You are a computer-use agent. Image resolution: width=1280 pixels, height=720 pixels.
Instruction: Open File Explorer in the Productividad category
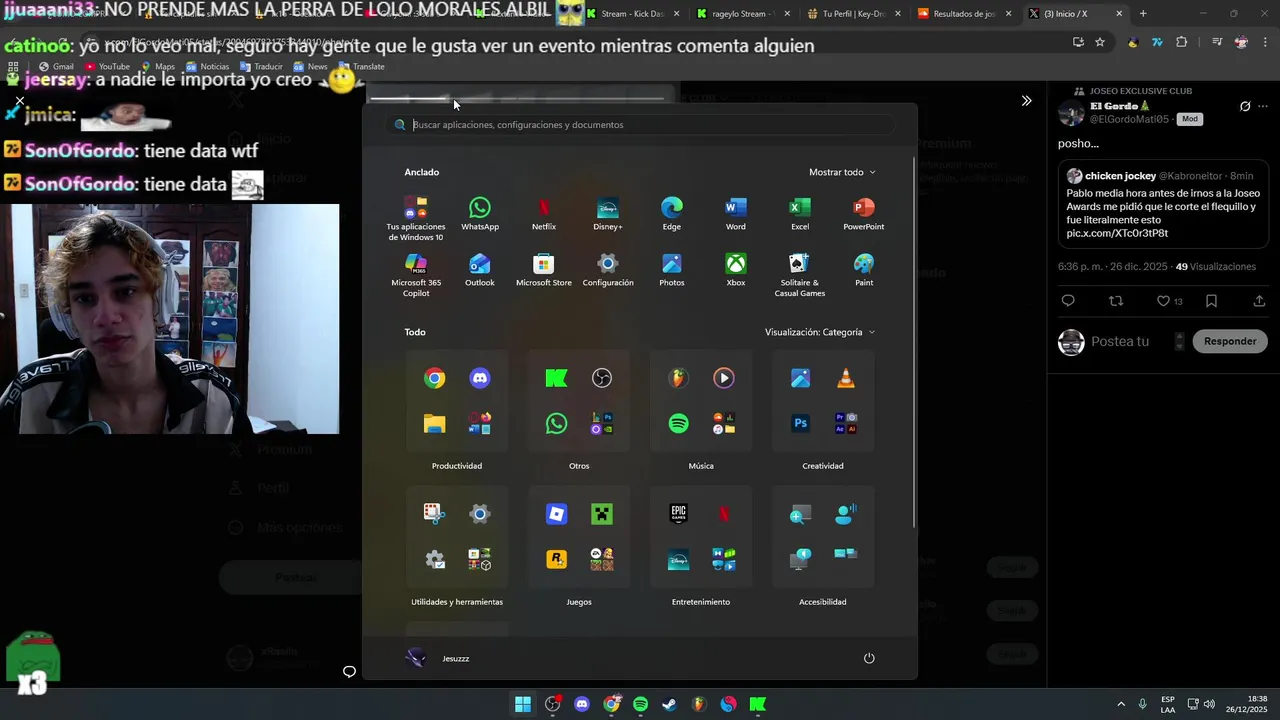(x=435, y=424)
